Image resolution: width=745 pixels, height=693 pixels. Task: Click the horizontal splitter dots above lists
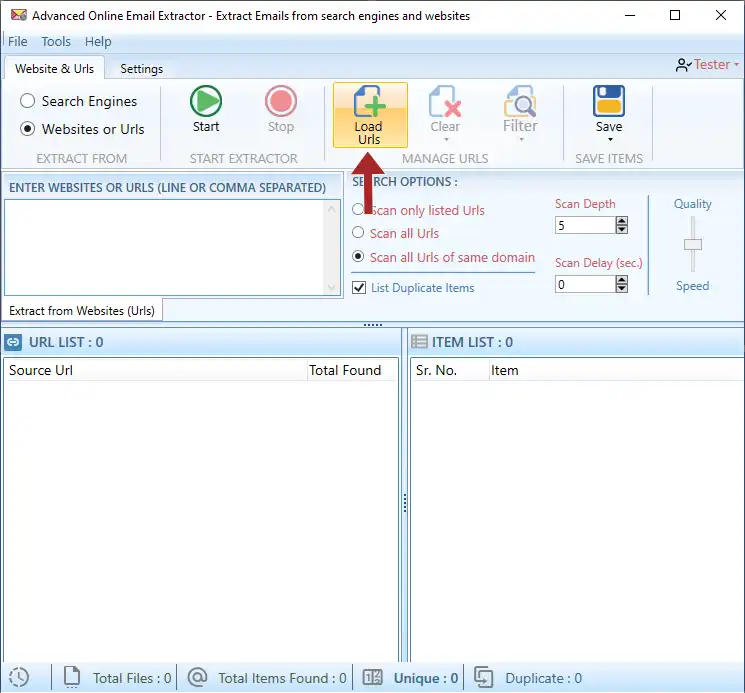tap(373, 325)
